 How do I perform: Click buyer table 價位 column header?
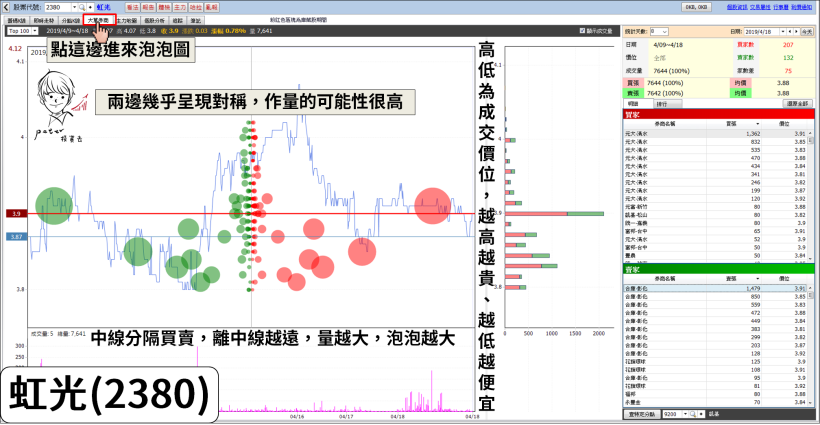(784, 124)
